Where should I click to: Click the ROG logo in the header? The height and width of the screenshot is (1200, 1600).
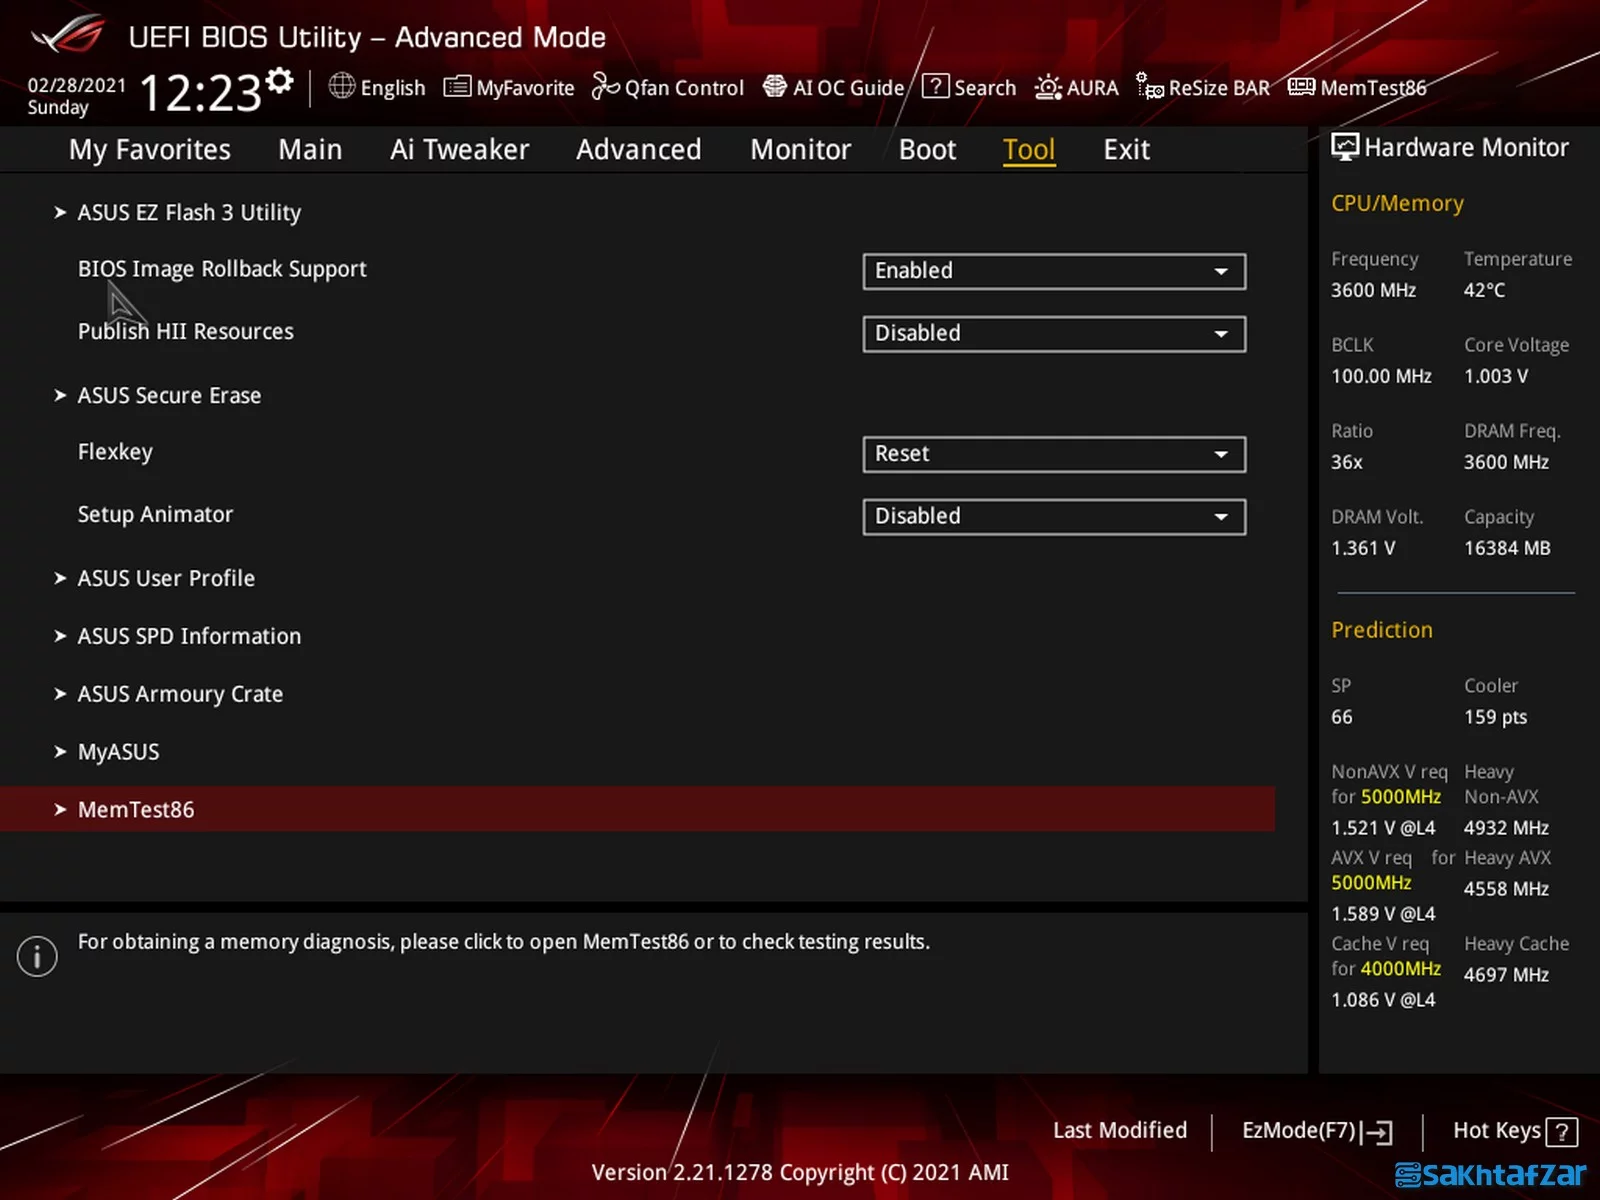(68, 35)
